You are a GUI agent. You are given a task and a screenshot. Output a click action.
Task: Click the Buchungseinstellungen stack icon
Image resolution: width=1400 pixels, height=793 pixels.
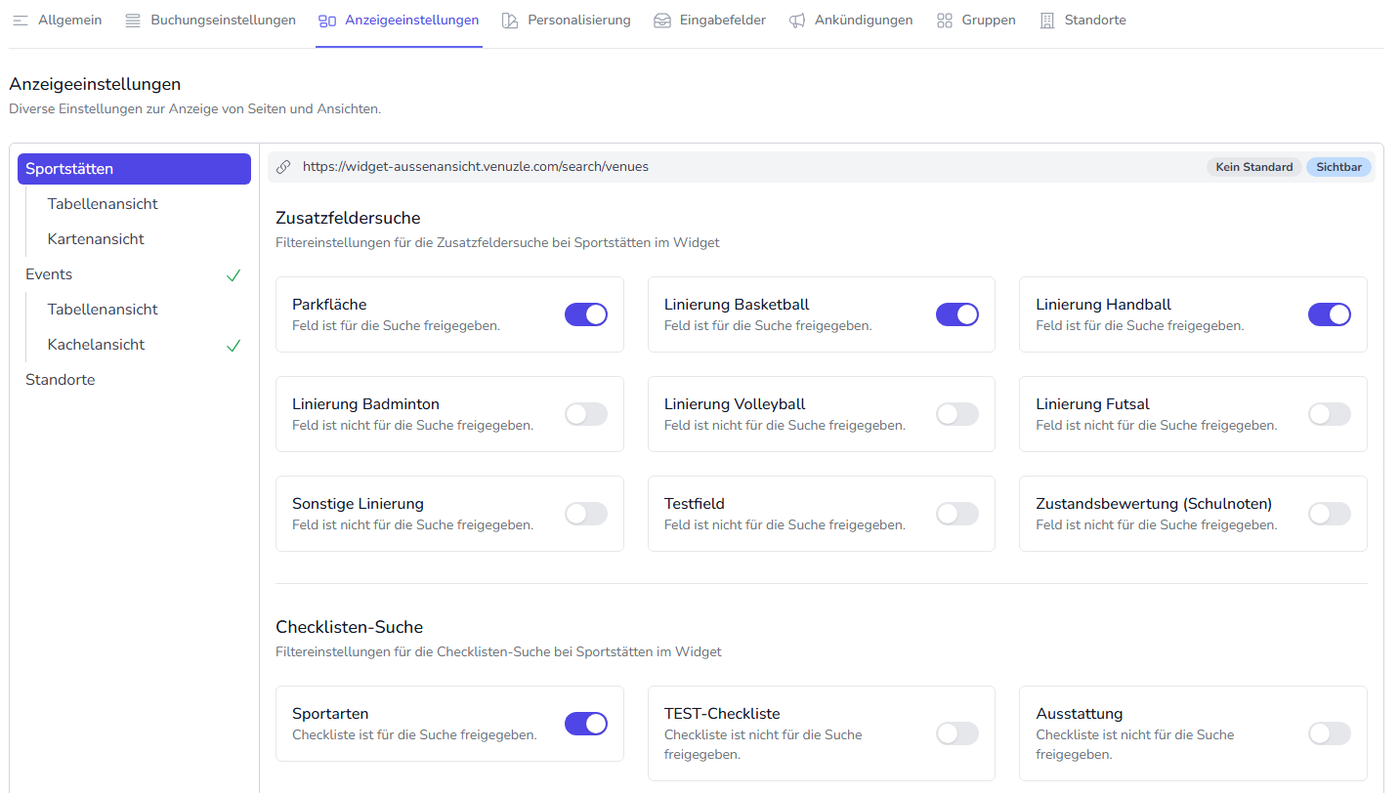coord(133,21)
